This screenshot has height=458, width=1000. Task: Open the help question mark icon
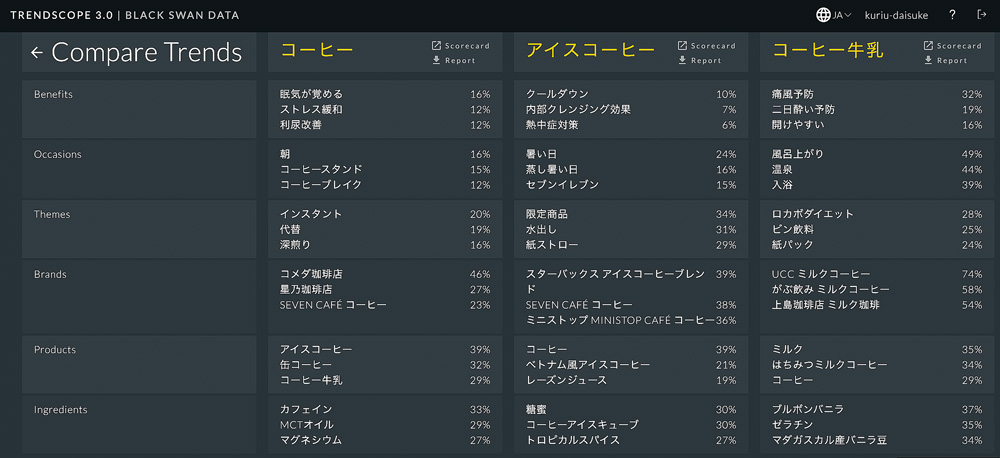click(952, 15)
